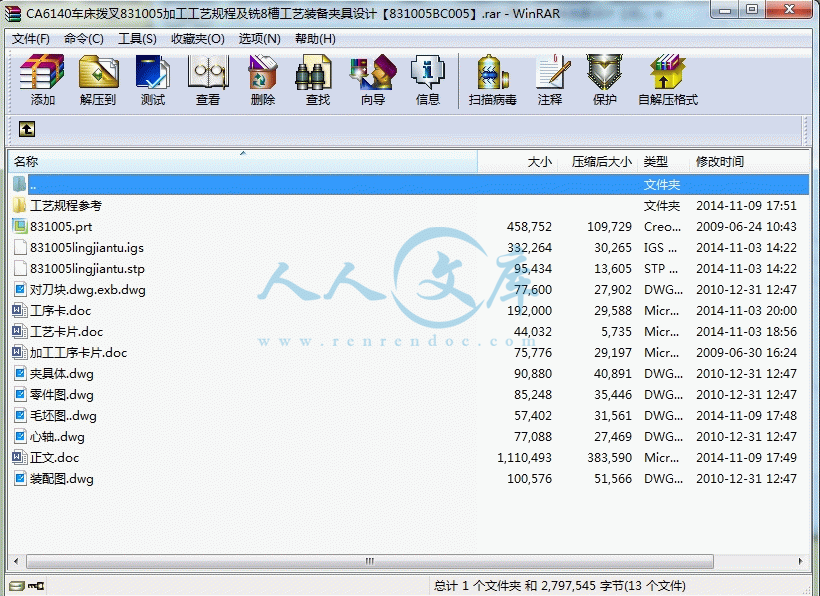820x596 pixels.
Task: Click the disk icon in status bar
Action: tap(16, 586)
